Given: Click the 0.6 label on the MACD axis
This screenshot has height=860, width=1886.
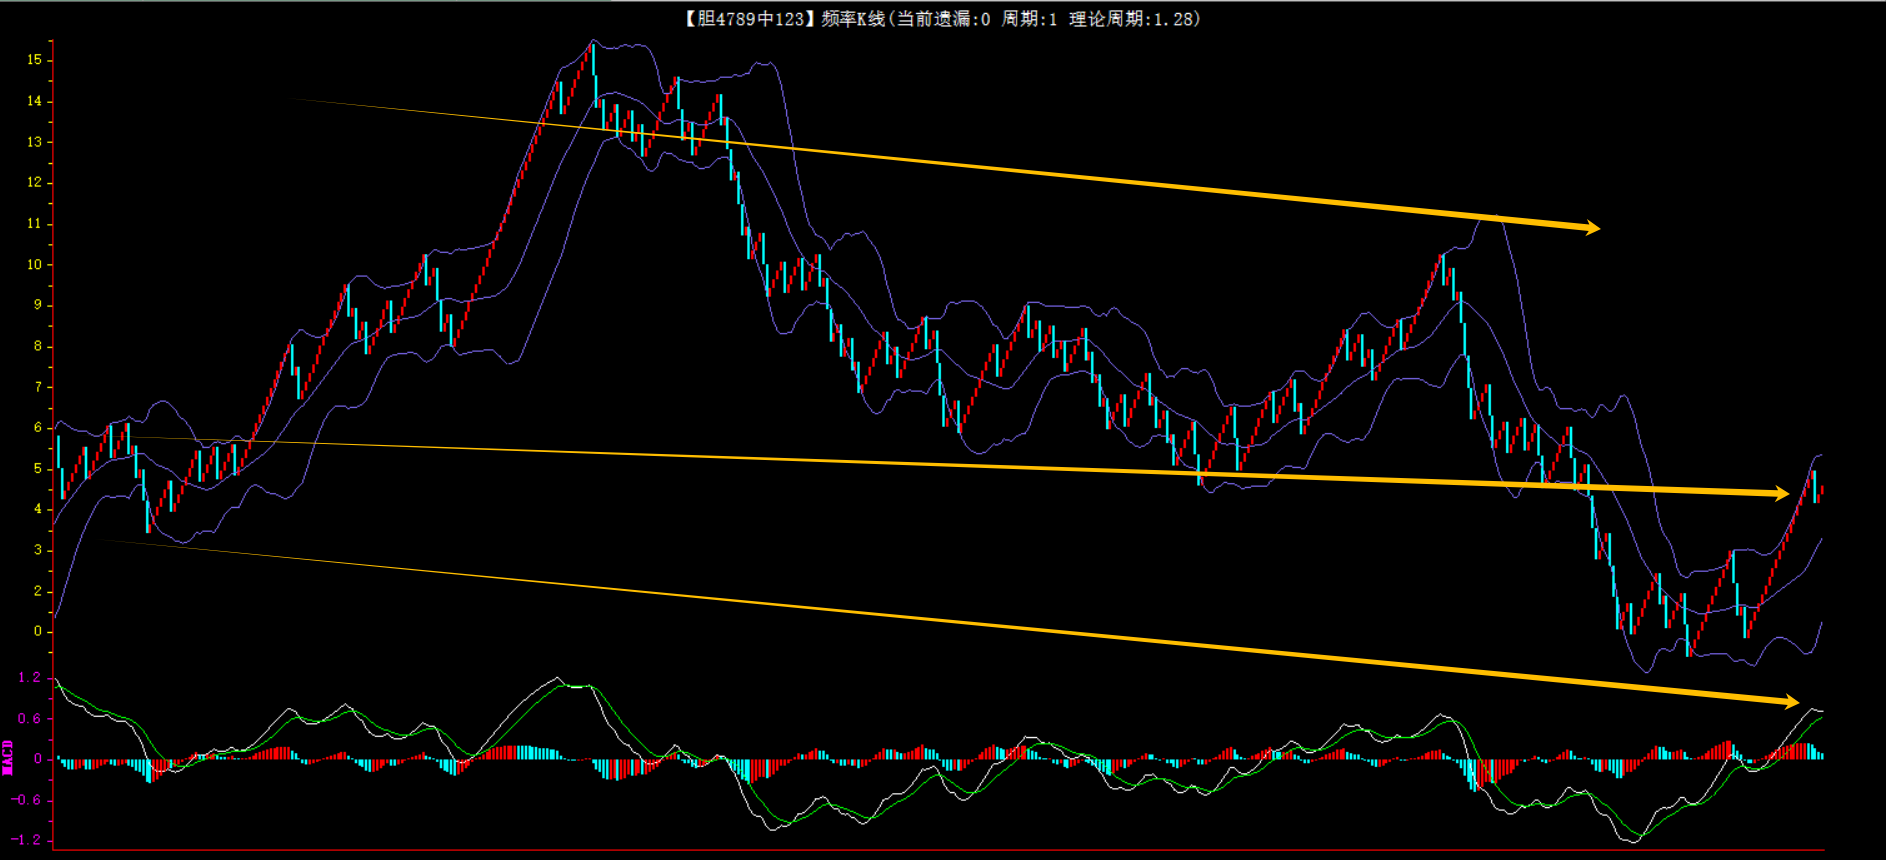Looking at the screenshot, I should pos(30,718).
